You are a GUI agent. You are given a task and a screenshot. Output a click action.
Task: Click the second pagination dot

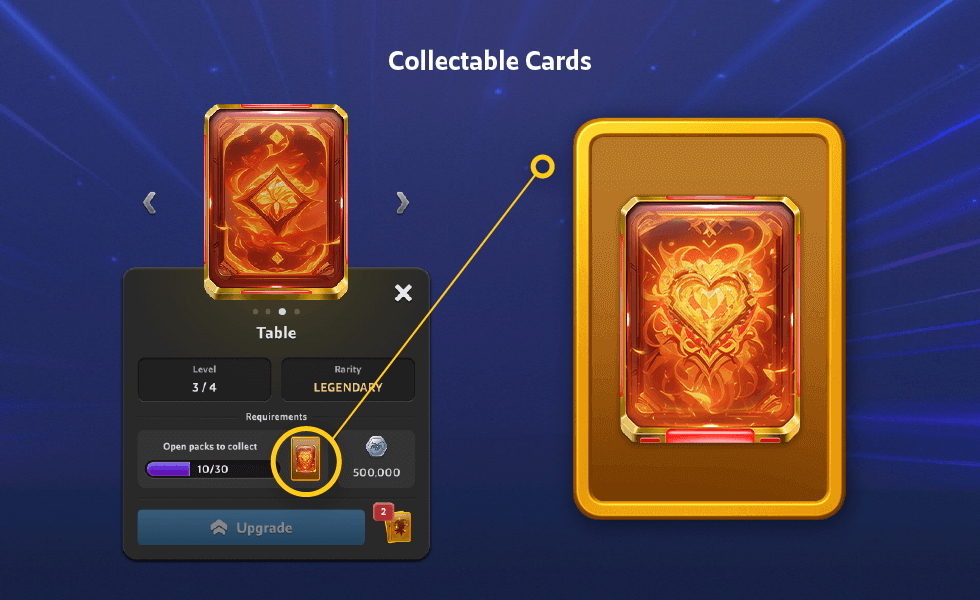(x=268, y=311)
